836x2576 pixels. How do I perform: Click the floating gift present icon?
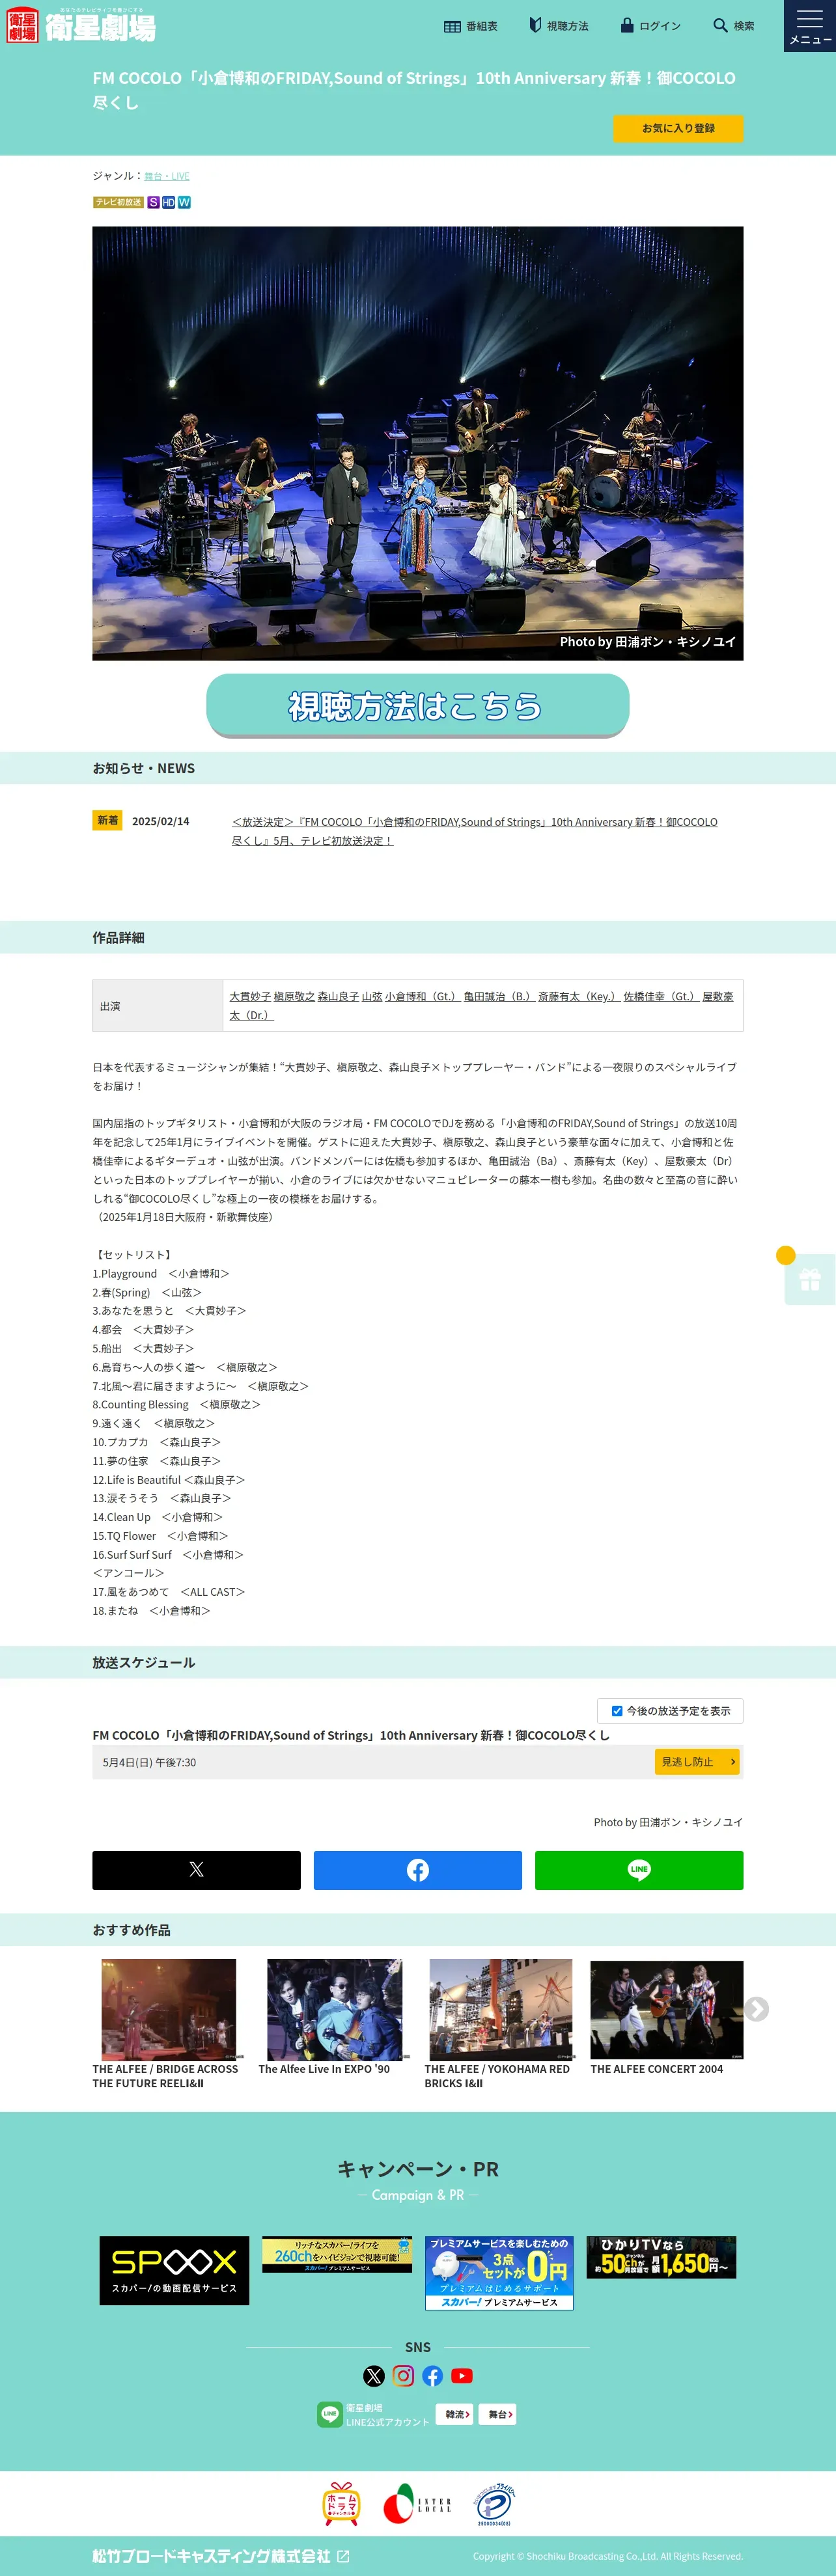[x=810, y=1279]
